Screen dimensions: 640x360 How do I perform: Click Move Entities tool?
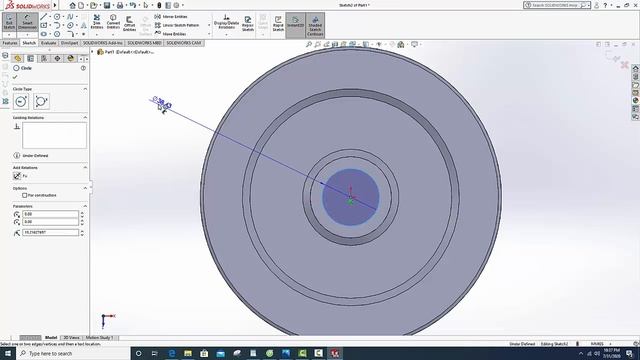point(170,34)
